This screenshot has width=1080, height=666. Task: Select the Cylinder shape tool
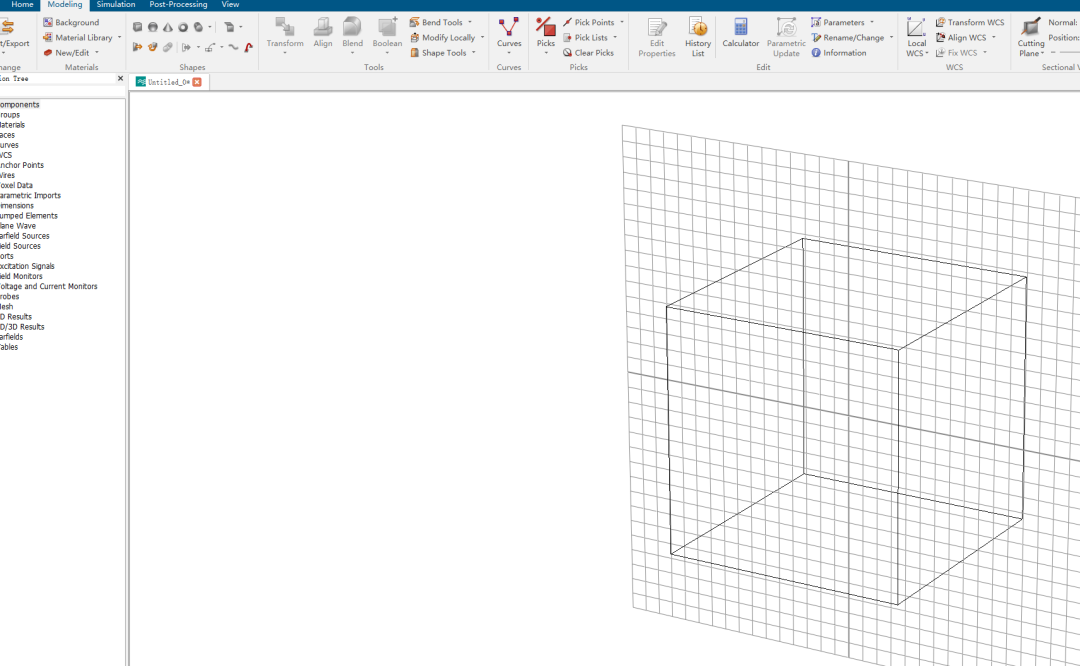click(198, 27)
